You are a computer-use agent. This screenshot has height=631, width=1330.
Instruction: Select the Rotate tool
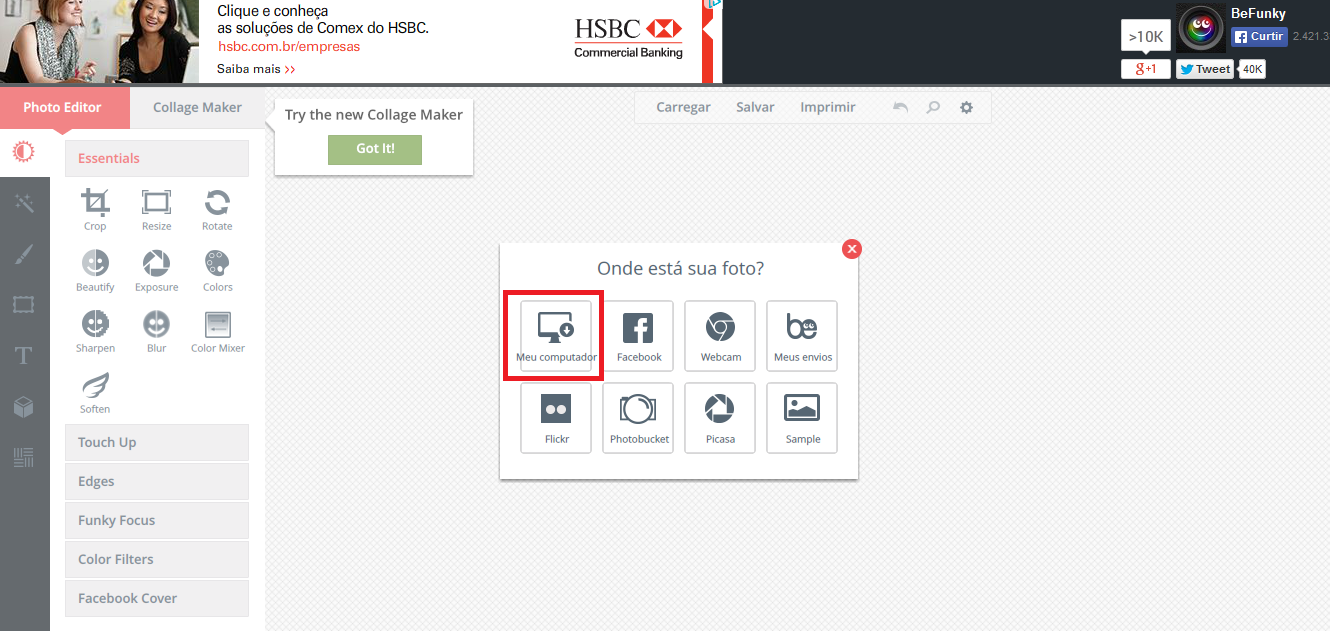[x=217, y=210]
